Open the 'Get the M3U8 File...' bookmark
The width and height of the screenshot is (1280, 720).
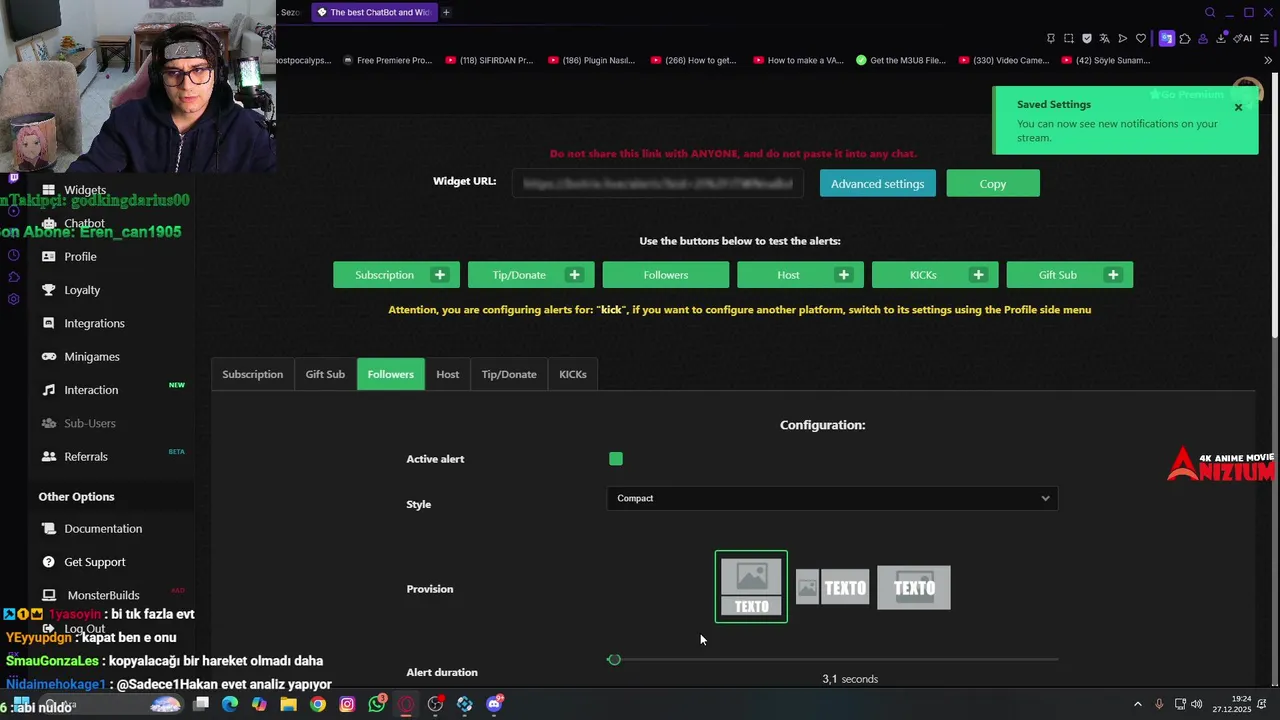coord(900,60)
